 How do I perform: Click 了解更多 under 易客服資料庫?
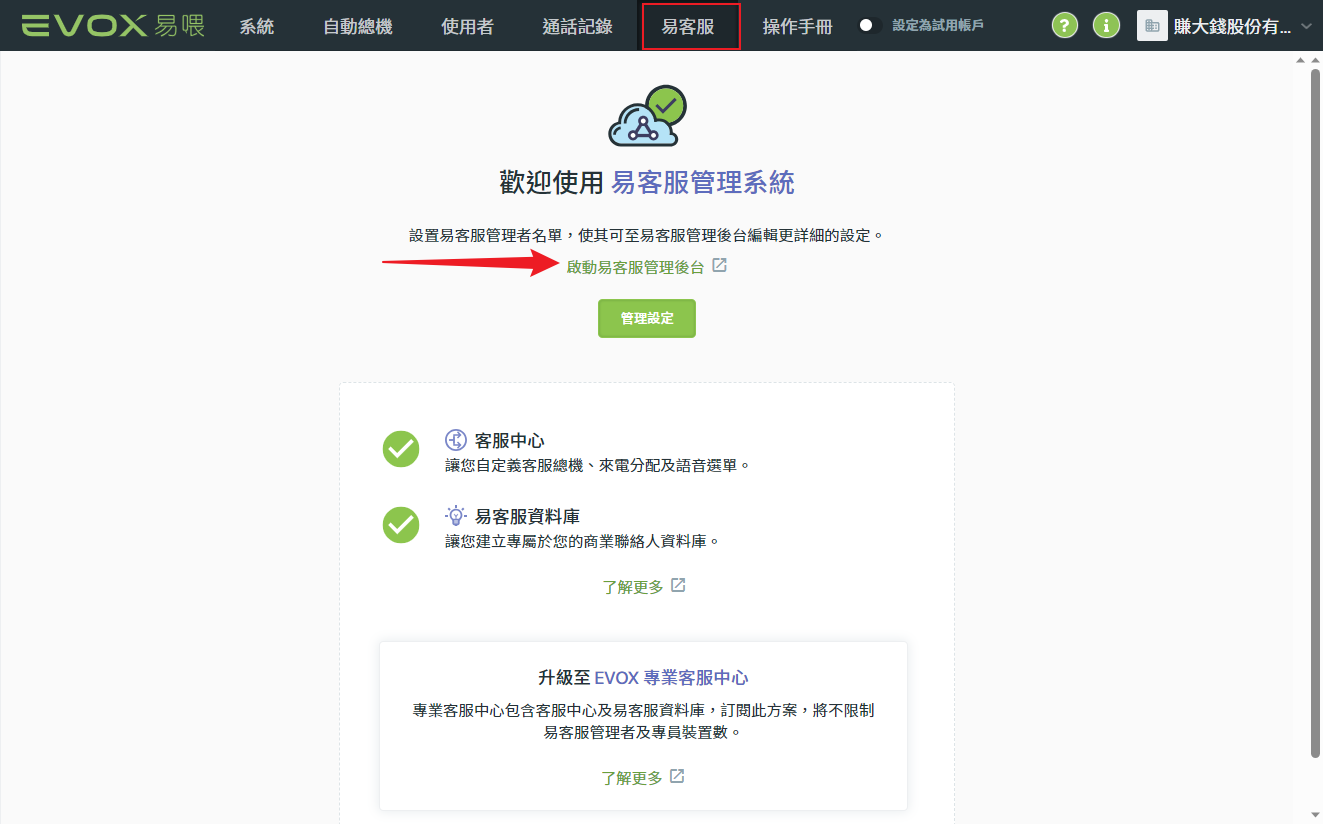(633, 587)
